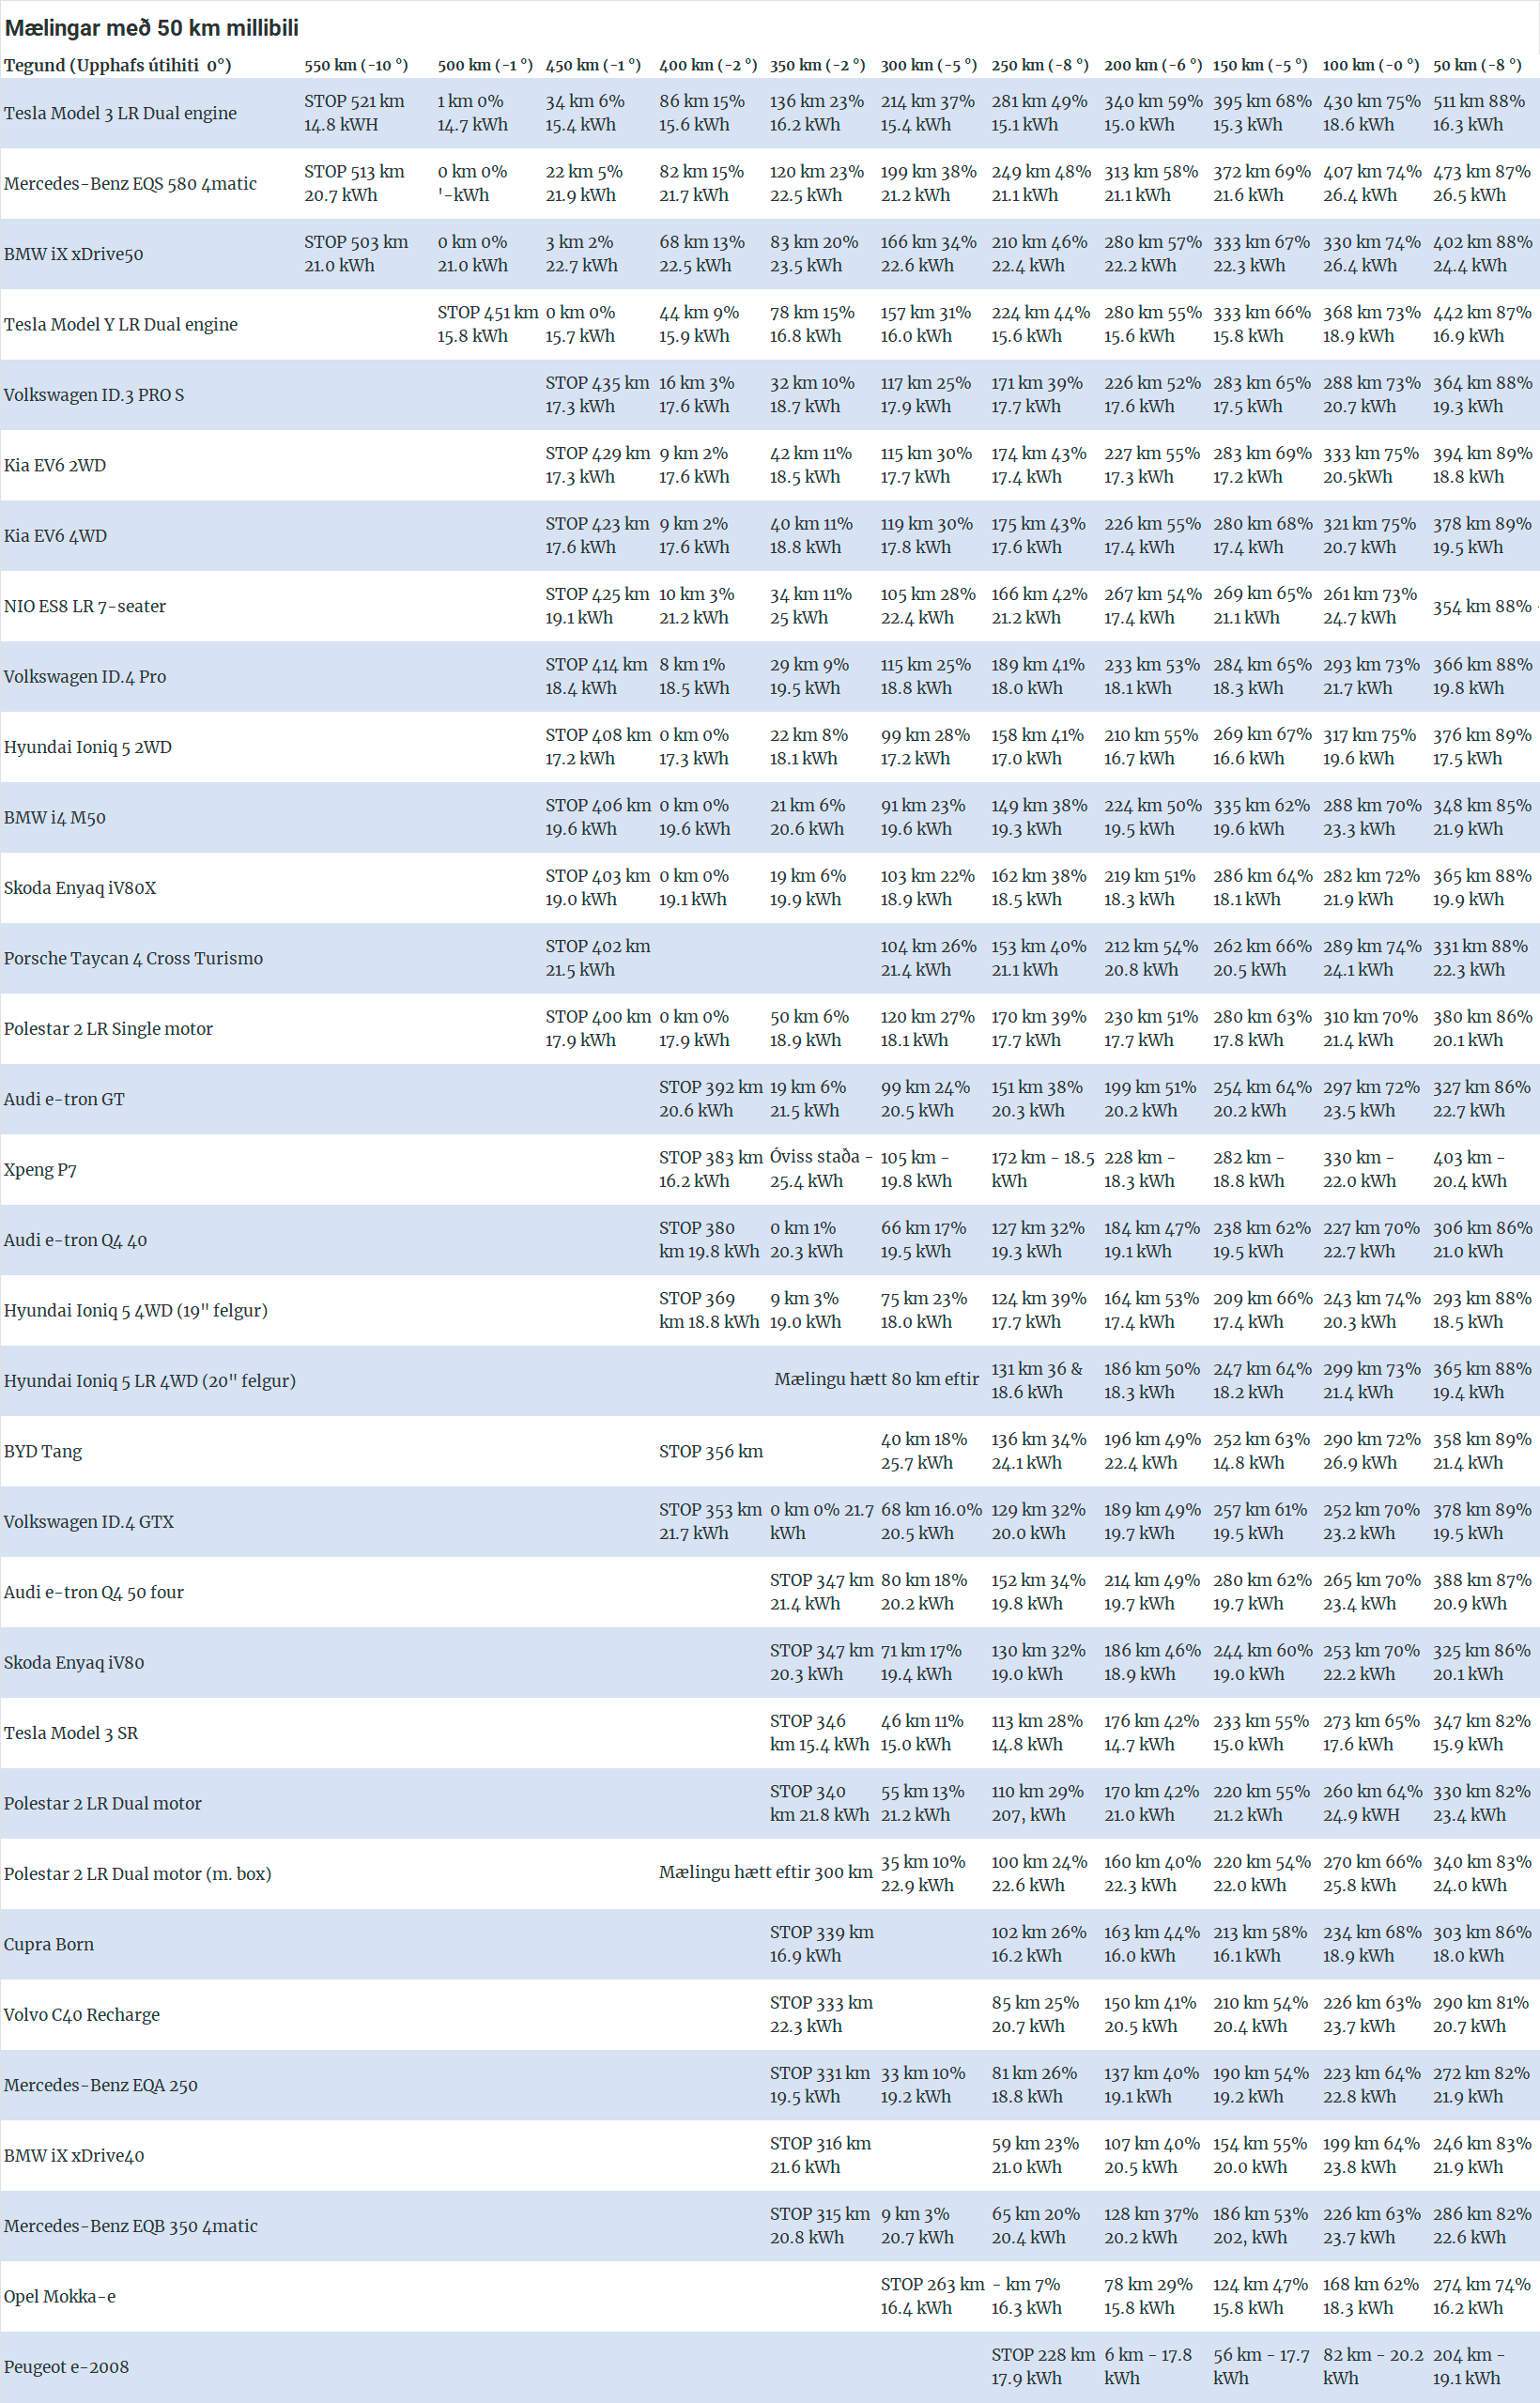This screenshot has width=1540, height=2403.
Task: Select the 'Tesla Model 3 SR' row name
Action: coord(71,1733)
